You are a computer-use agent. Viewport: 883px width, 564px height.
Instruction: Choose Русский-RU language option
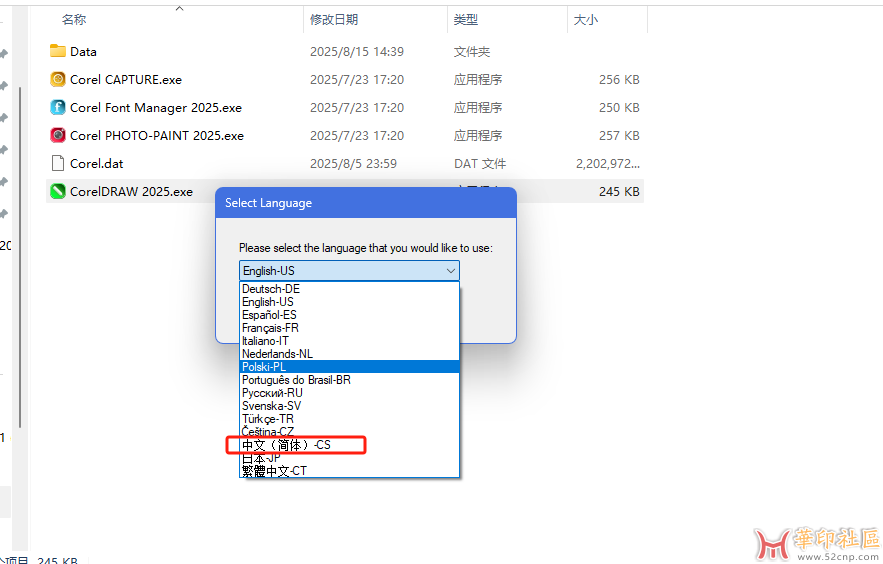pyautogui.click(x=349, y=393)
